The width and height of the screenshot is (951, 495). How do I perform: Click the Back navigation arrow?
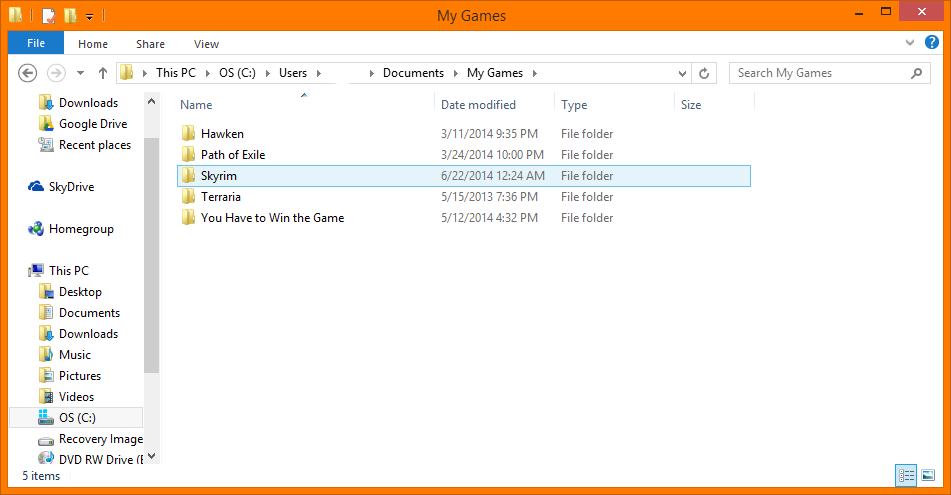(28, 73)
